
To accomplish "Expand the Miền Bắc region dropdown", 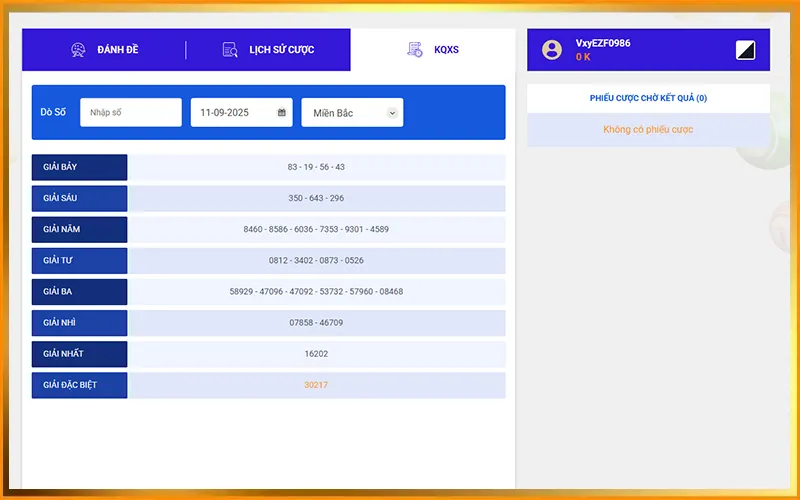I will (x=351, y=113).
